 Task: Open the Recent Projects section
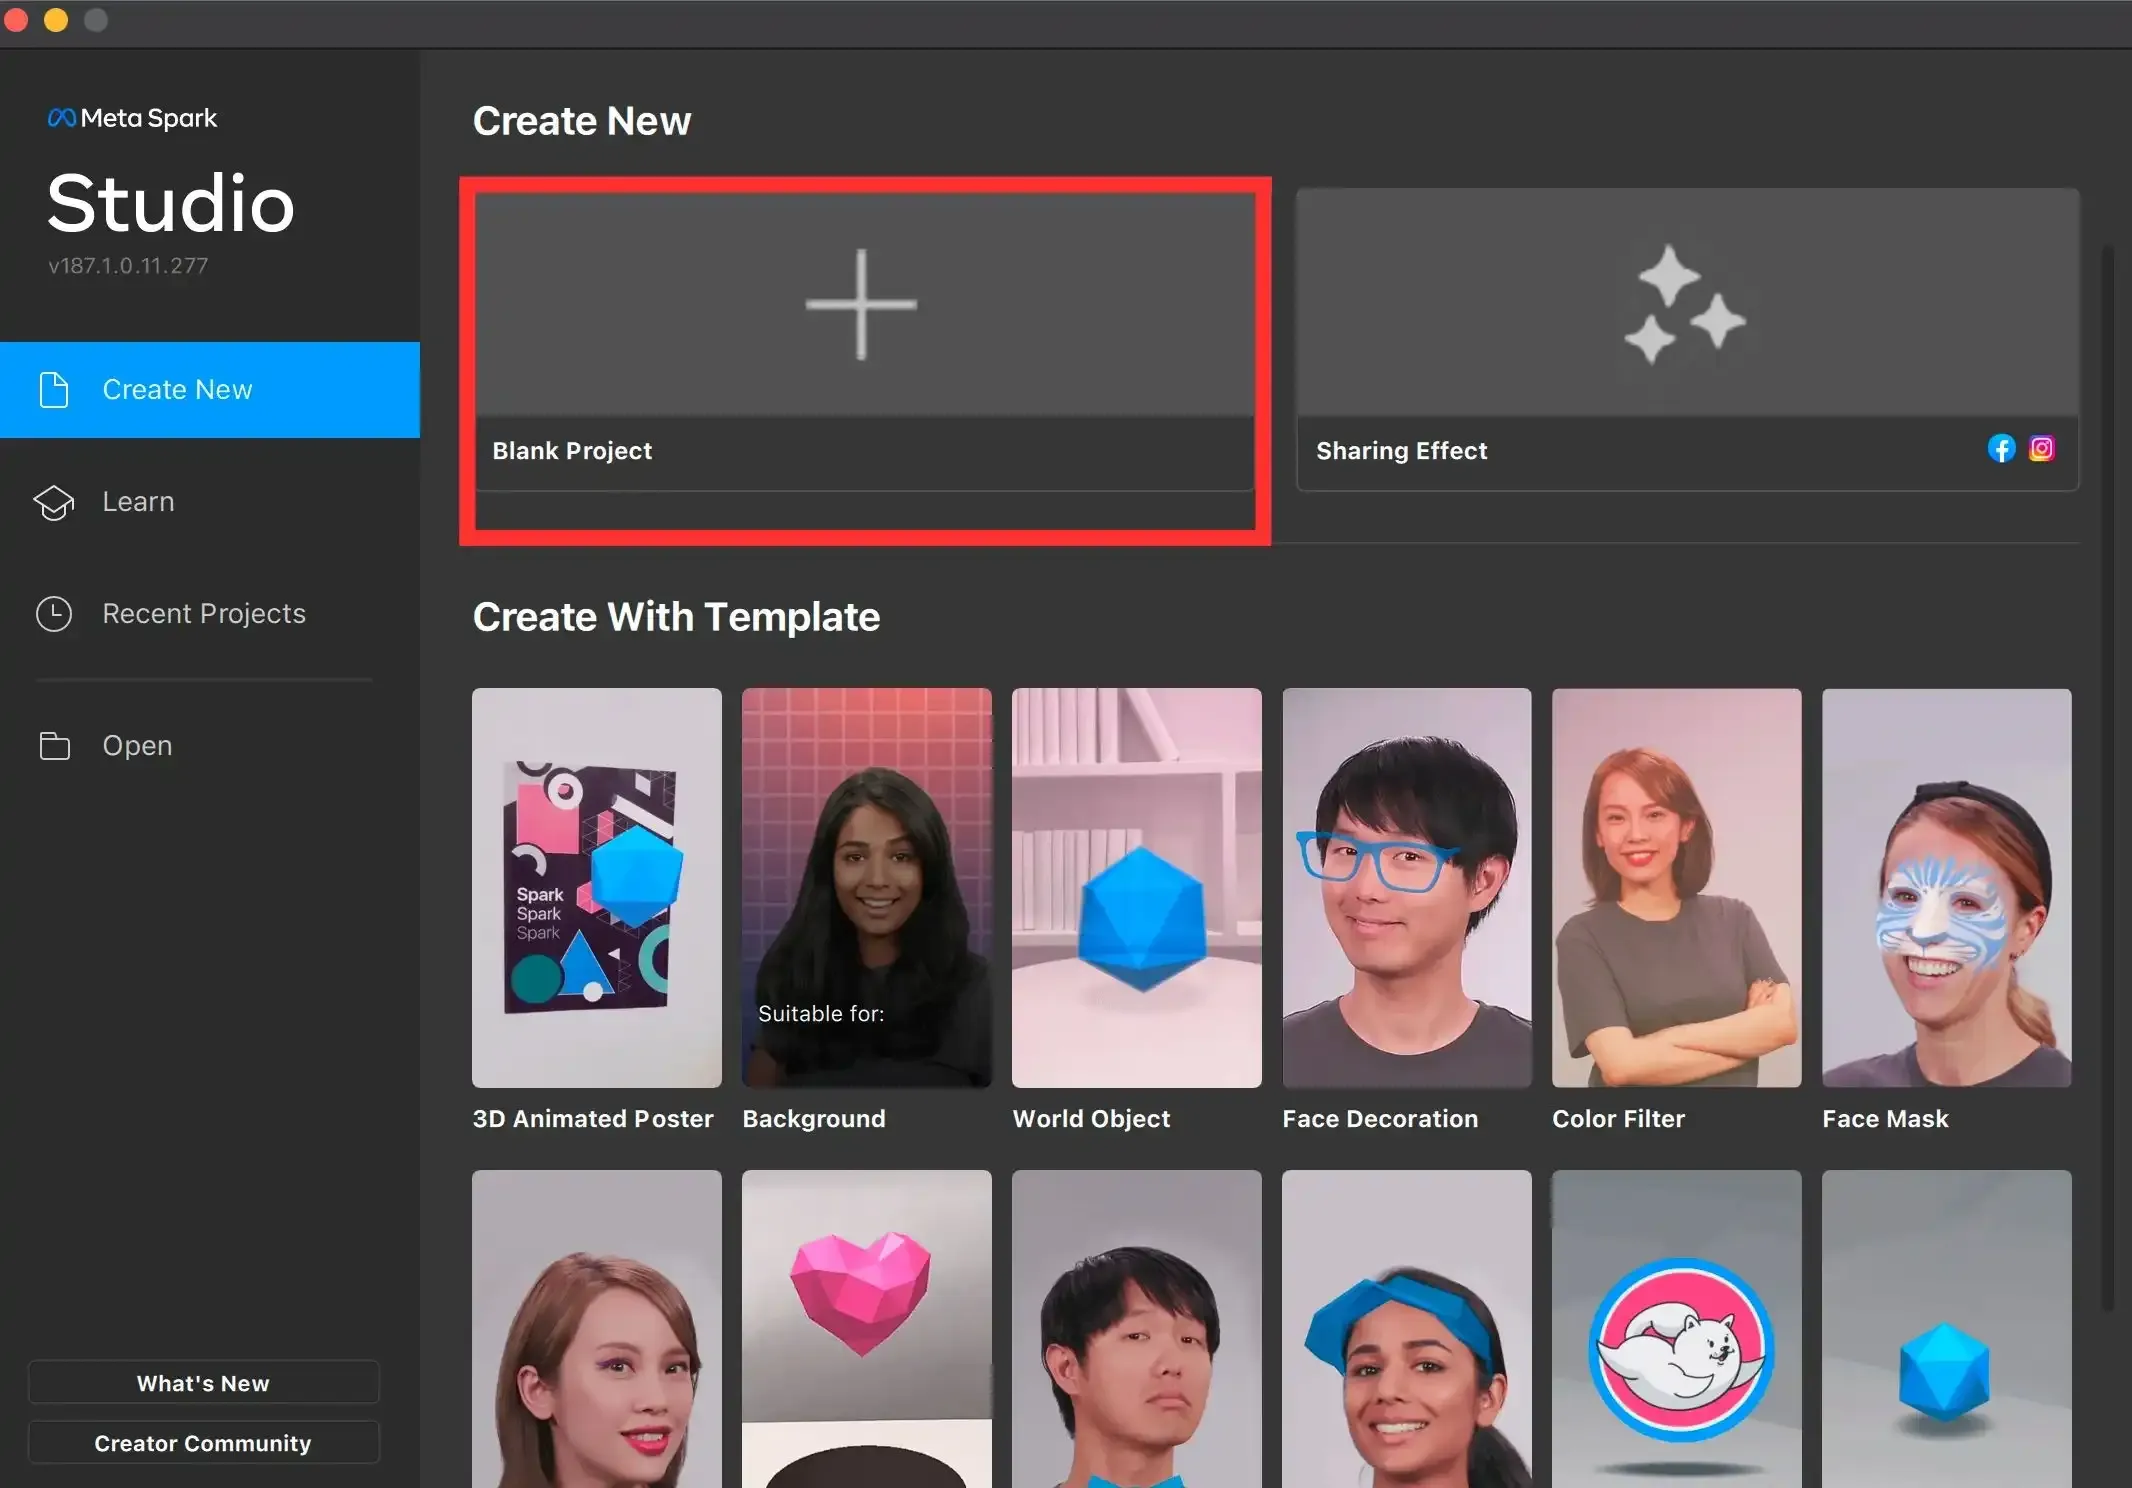point(204,614)
